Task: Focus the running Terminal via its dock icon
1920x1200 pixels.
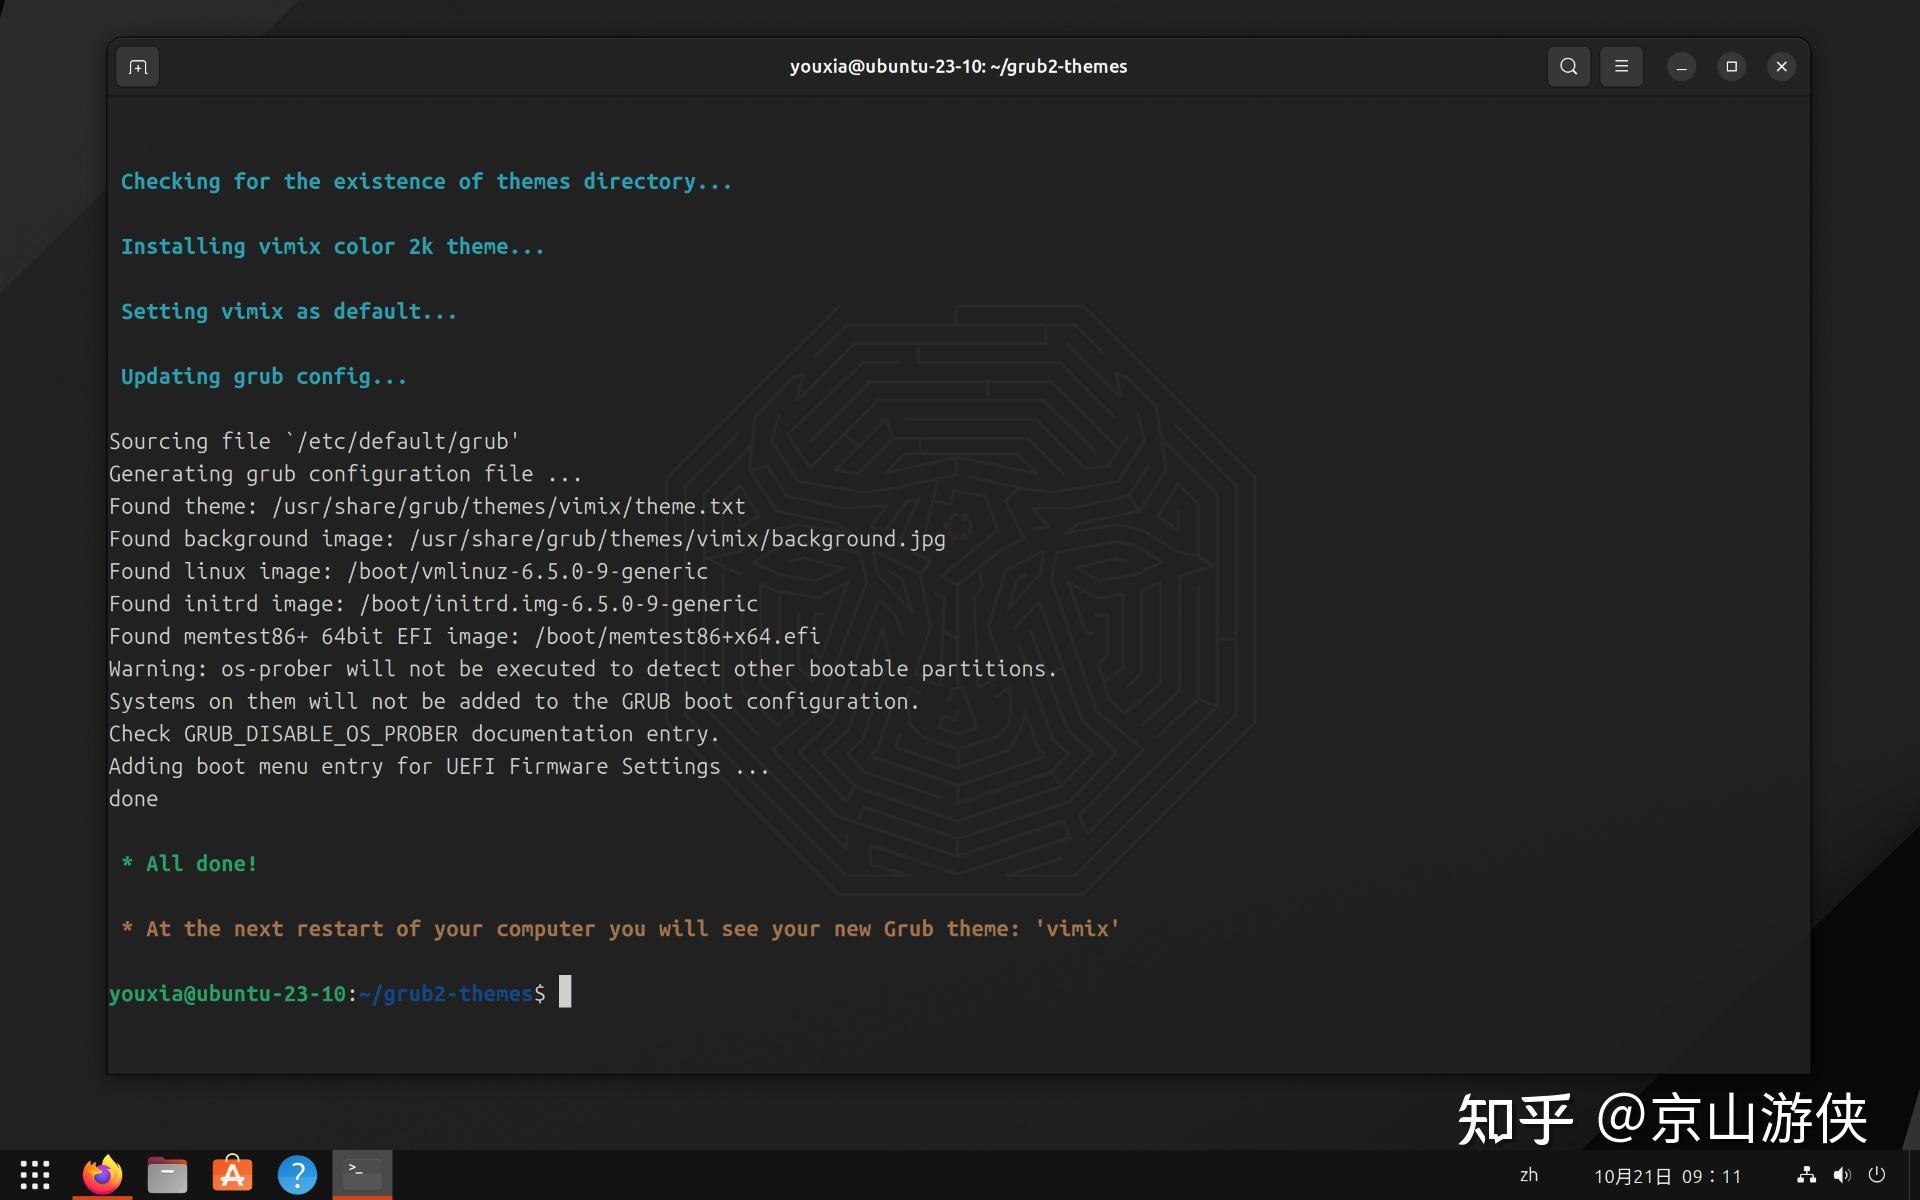Action: [361, 1174]
